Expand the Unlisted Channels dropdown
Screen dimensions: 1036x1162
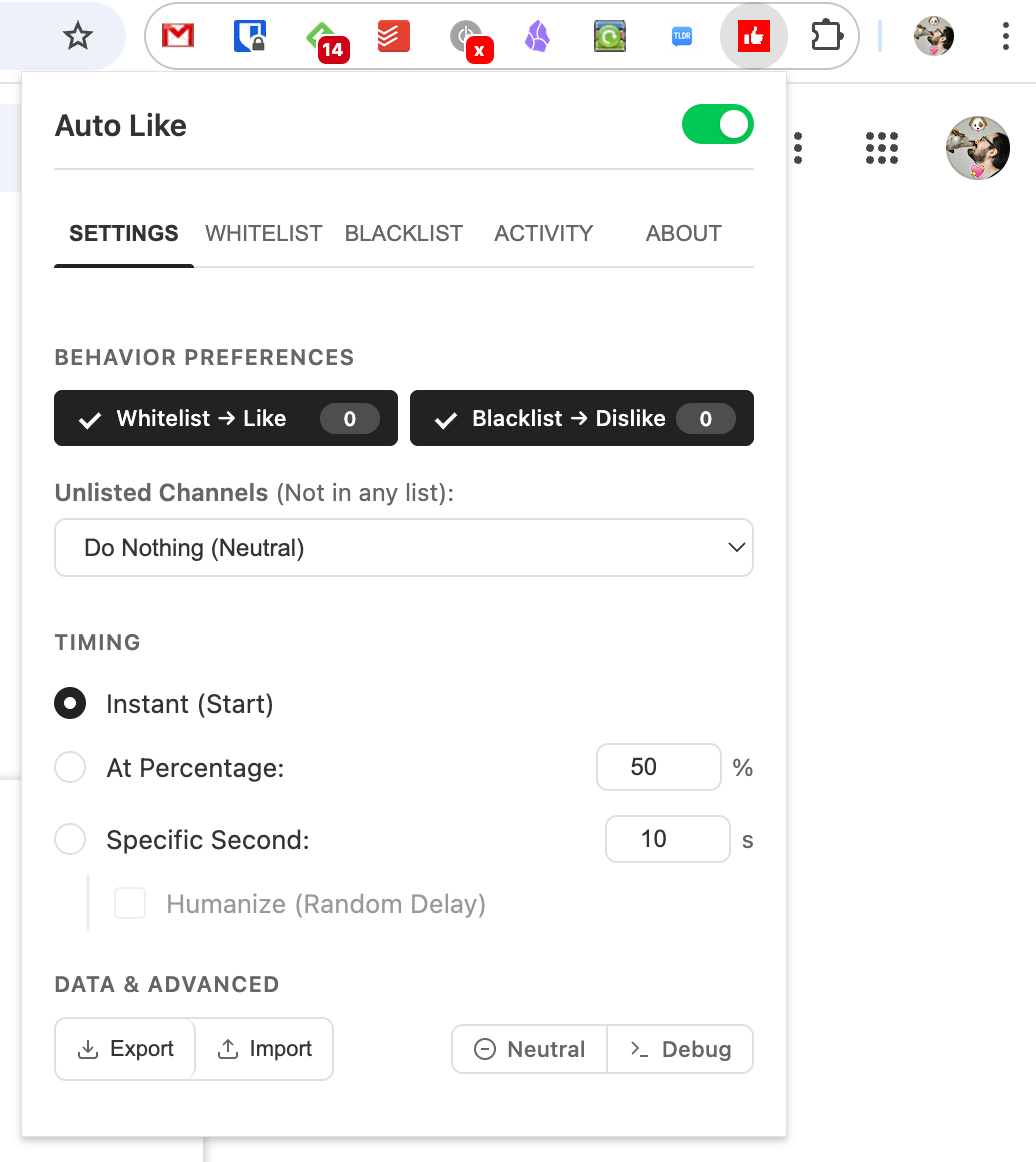(x=404, y=548)
